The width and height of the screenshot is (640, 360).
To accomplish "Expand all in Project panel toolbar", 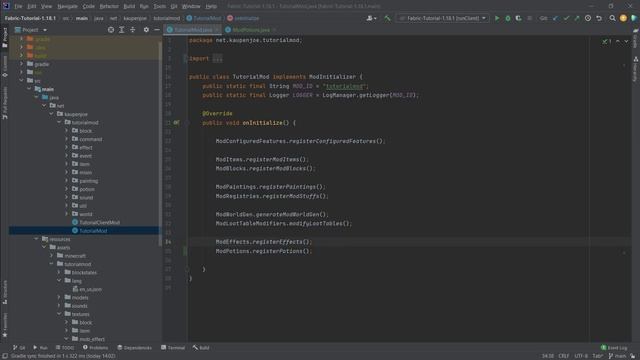I will click(122, 30).
